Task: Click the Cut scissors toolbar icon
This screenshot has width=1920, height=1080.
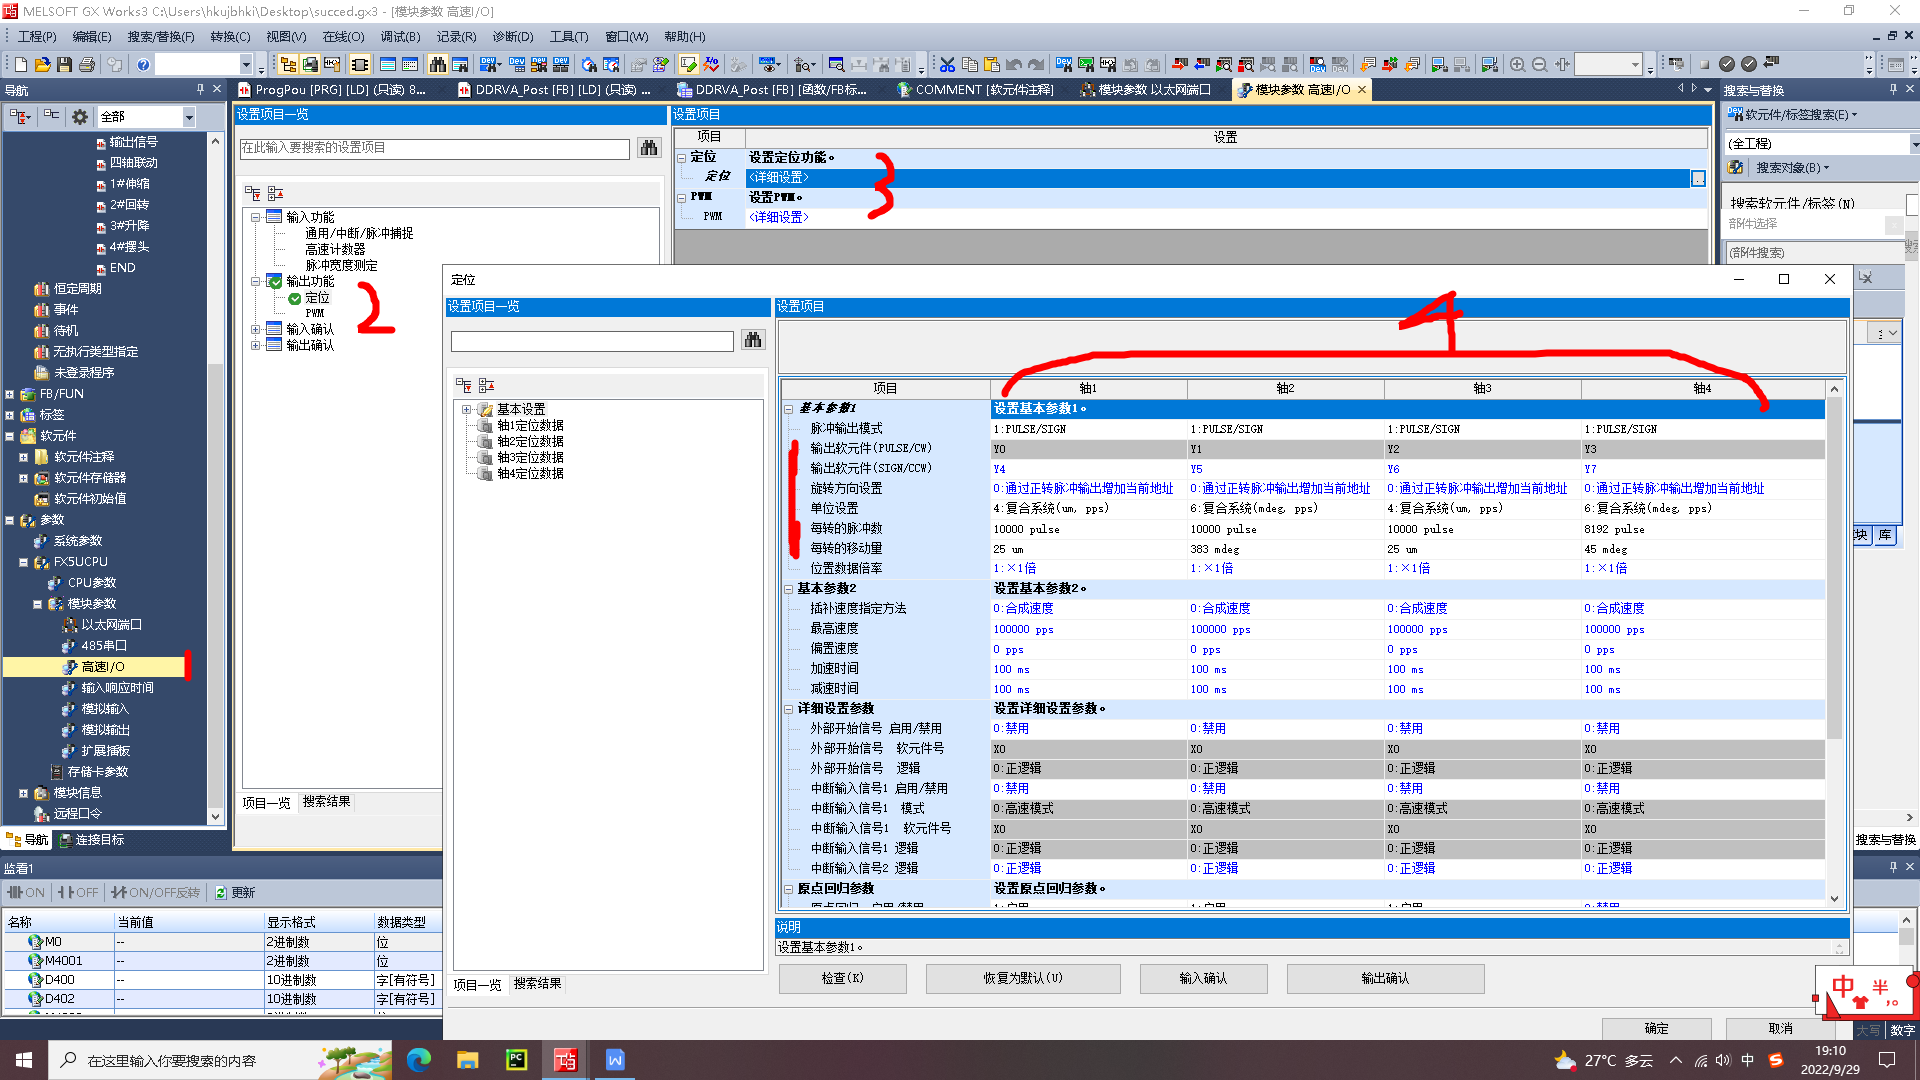Action: (947, 65)
